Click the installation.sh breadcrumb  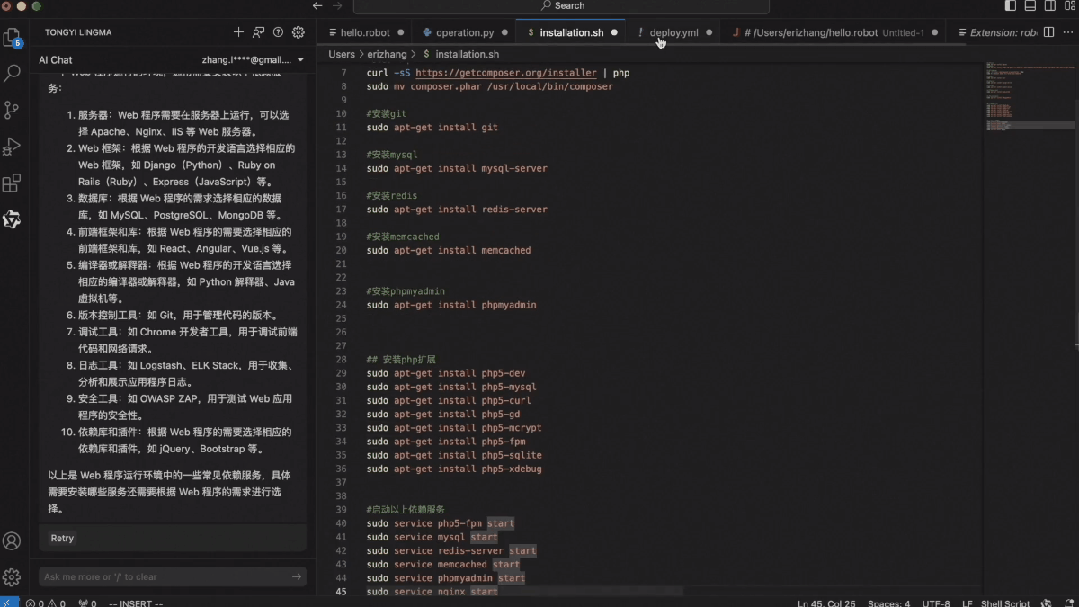(467, 54)
